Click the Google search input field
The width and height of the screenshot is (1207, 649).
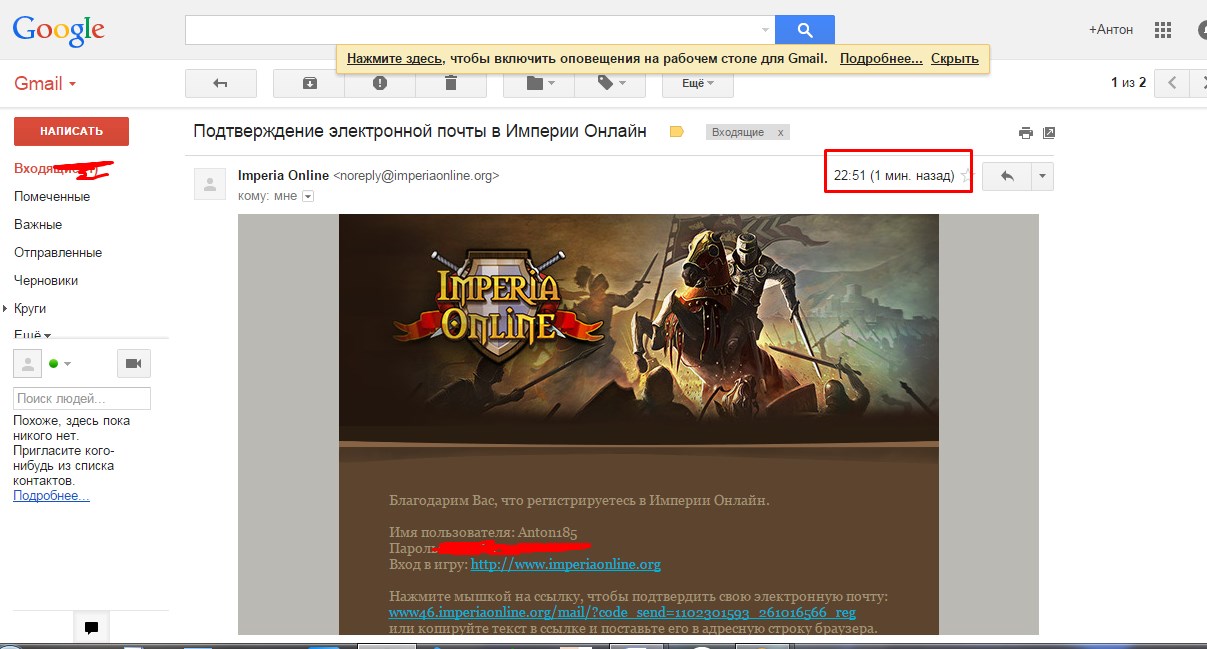coord(471,29)
